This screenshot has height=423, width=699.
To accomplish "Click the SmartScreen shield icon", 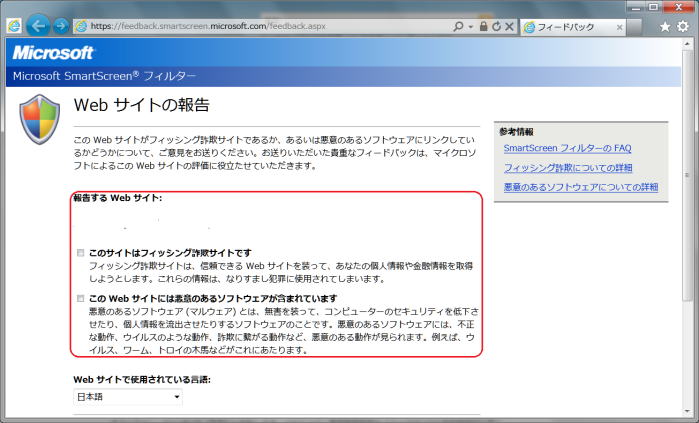I will click(x=40, y=119).
